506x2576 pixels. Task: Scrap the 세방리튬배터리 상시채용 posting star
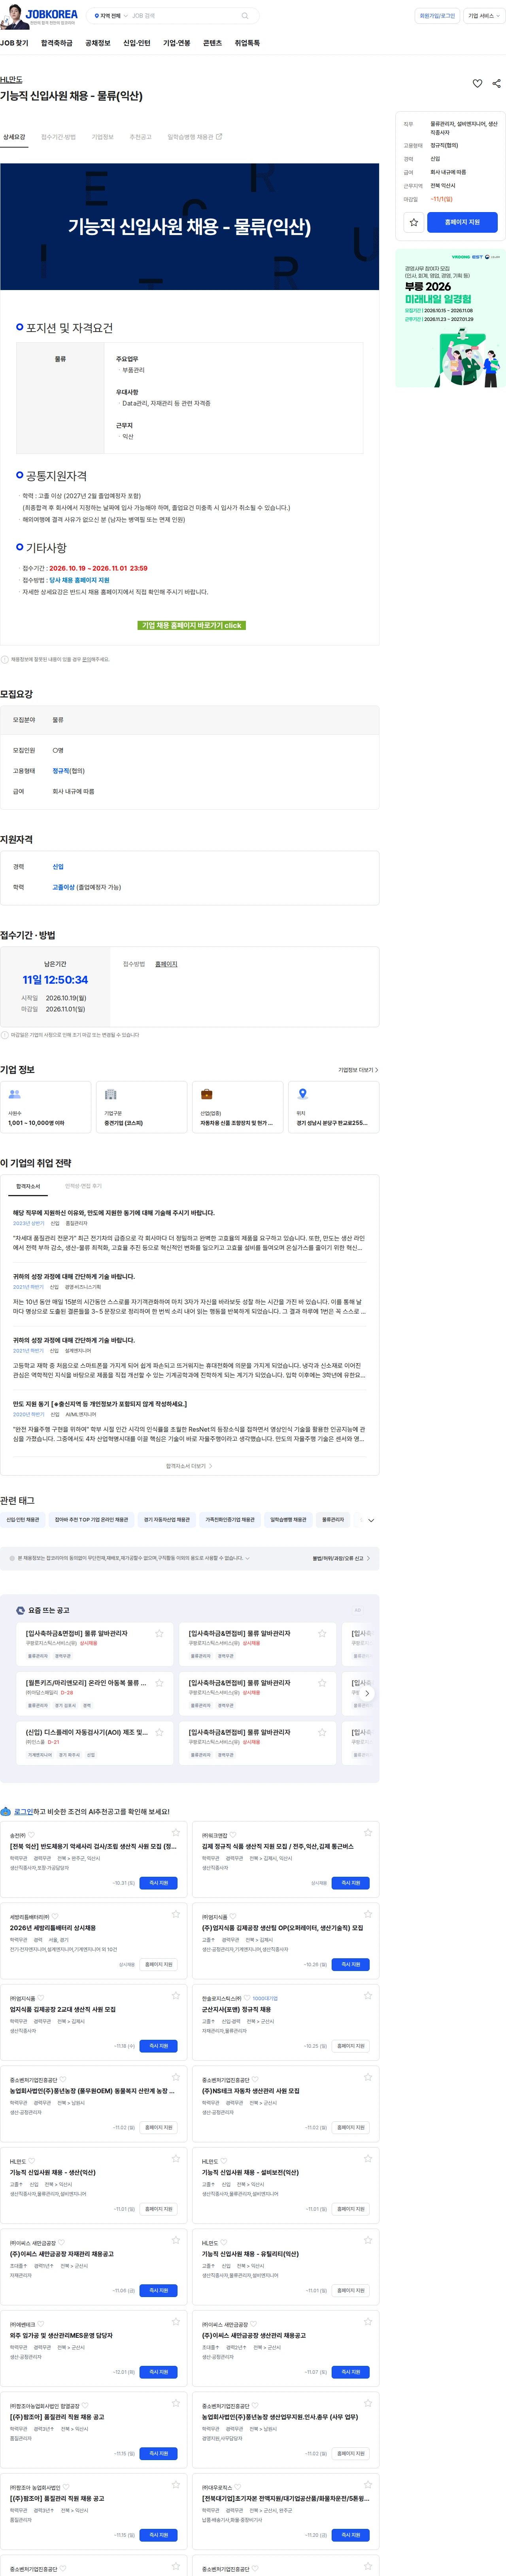point(176,1914)
